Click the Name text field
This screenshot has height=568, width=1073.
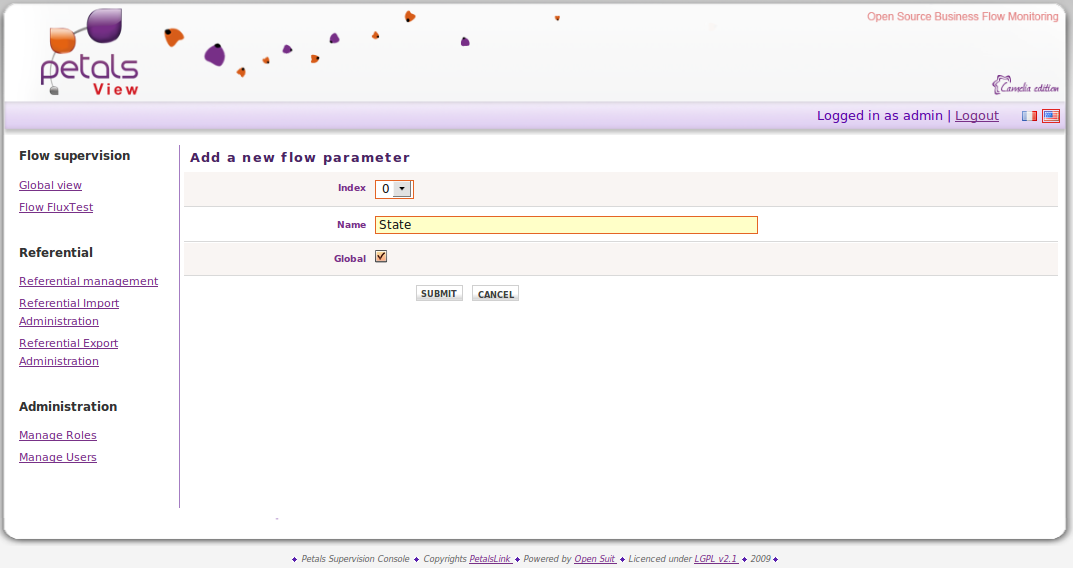566,225
